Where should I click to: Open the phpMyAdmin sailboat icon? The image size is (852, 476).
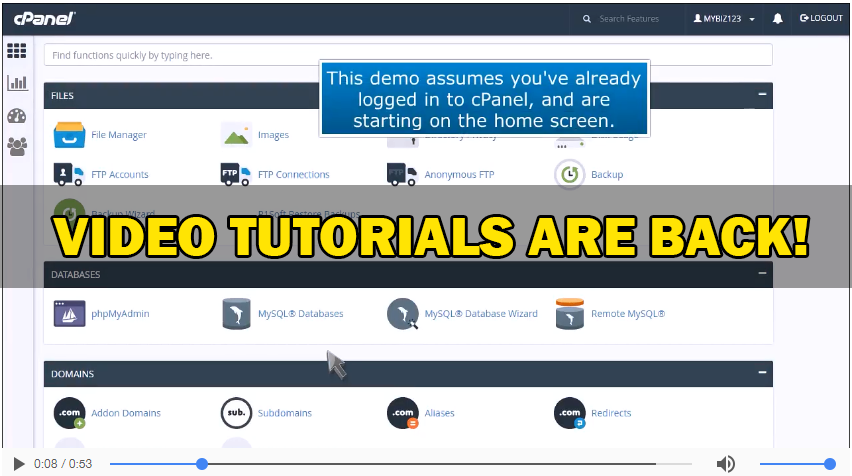tap(69, 314)
